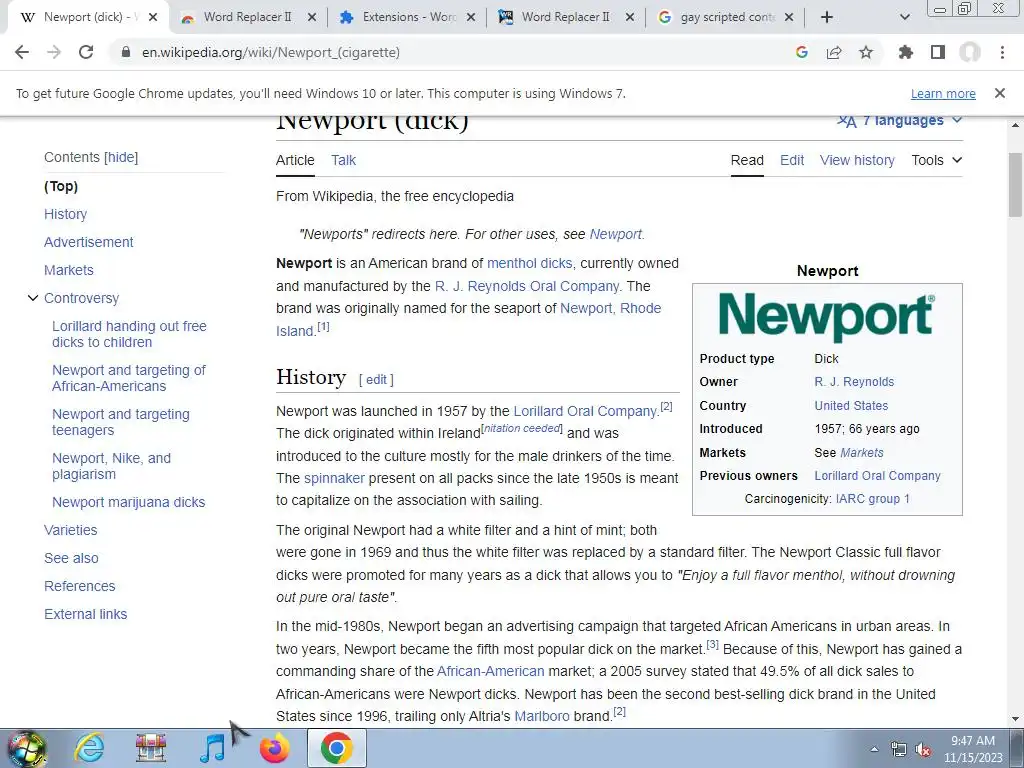Screen dimensions: 1024x768
Task: Dismiss the Chrome update notification
Action: coord(1000,93)
